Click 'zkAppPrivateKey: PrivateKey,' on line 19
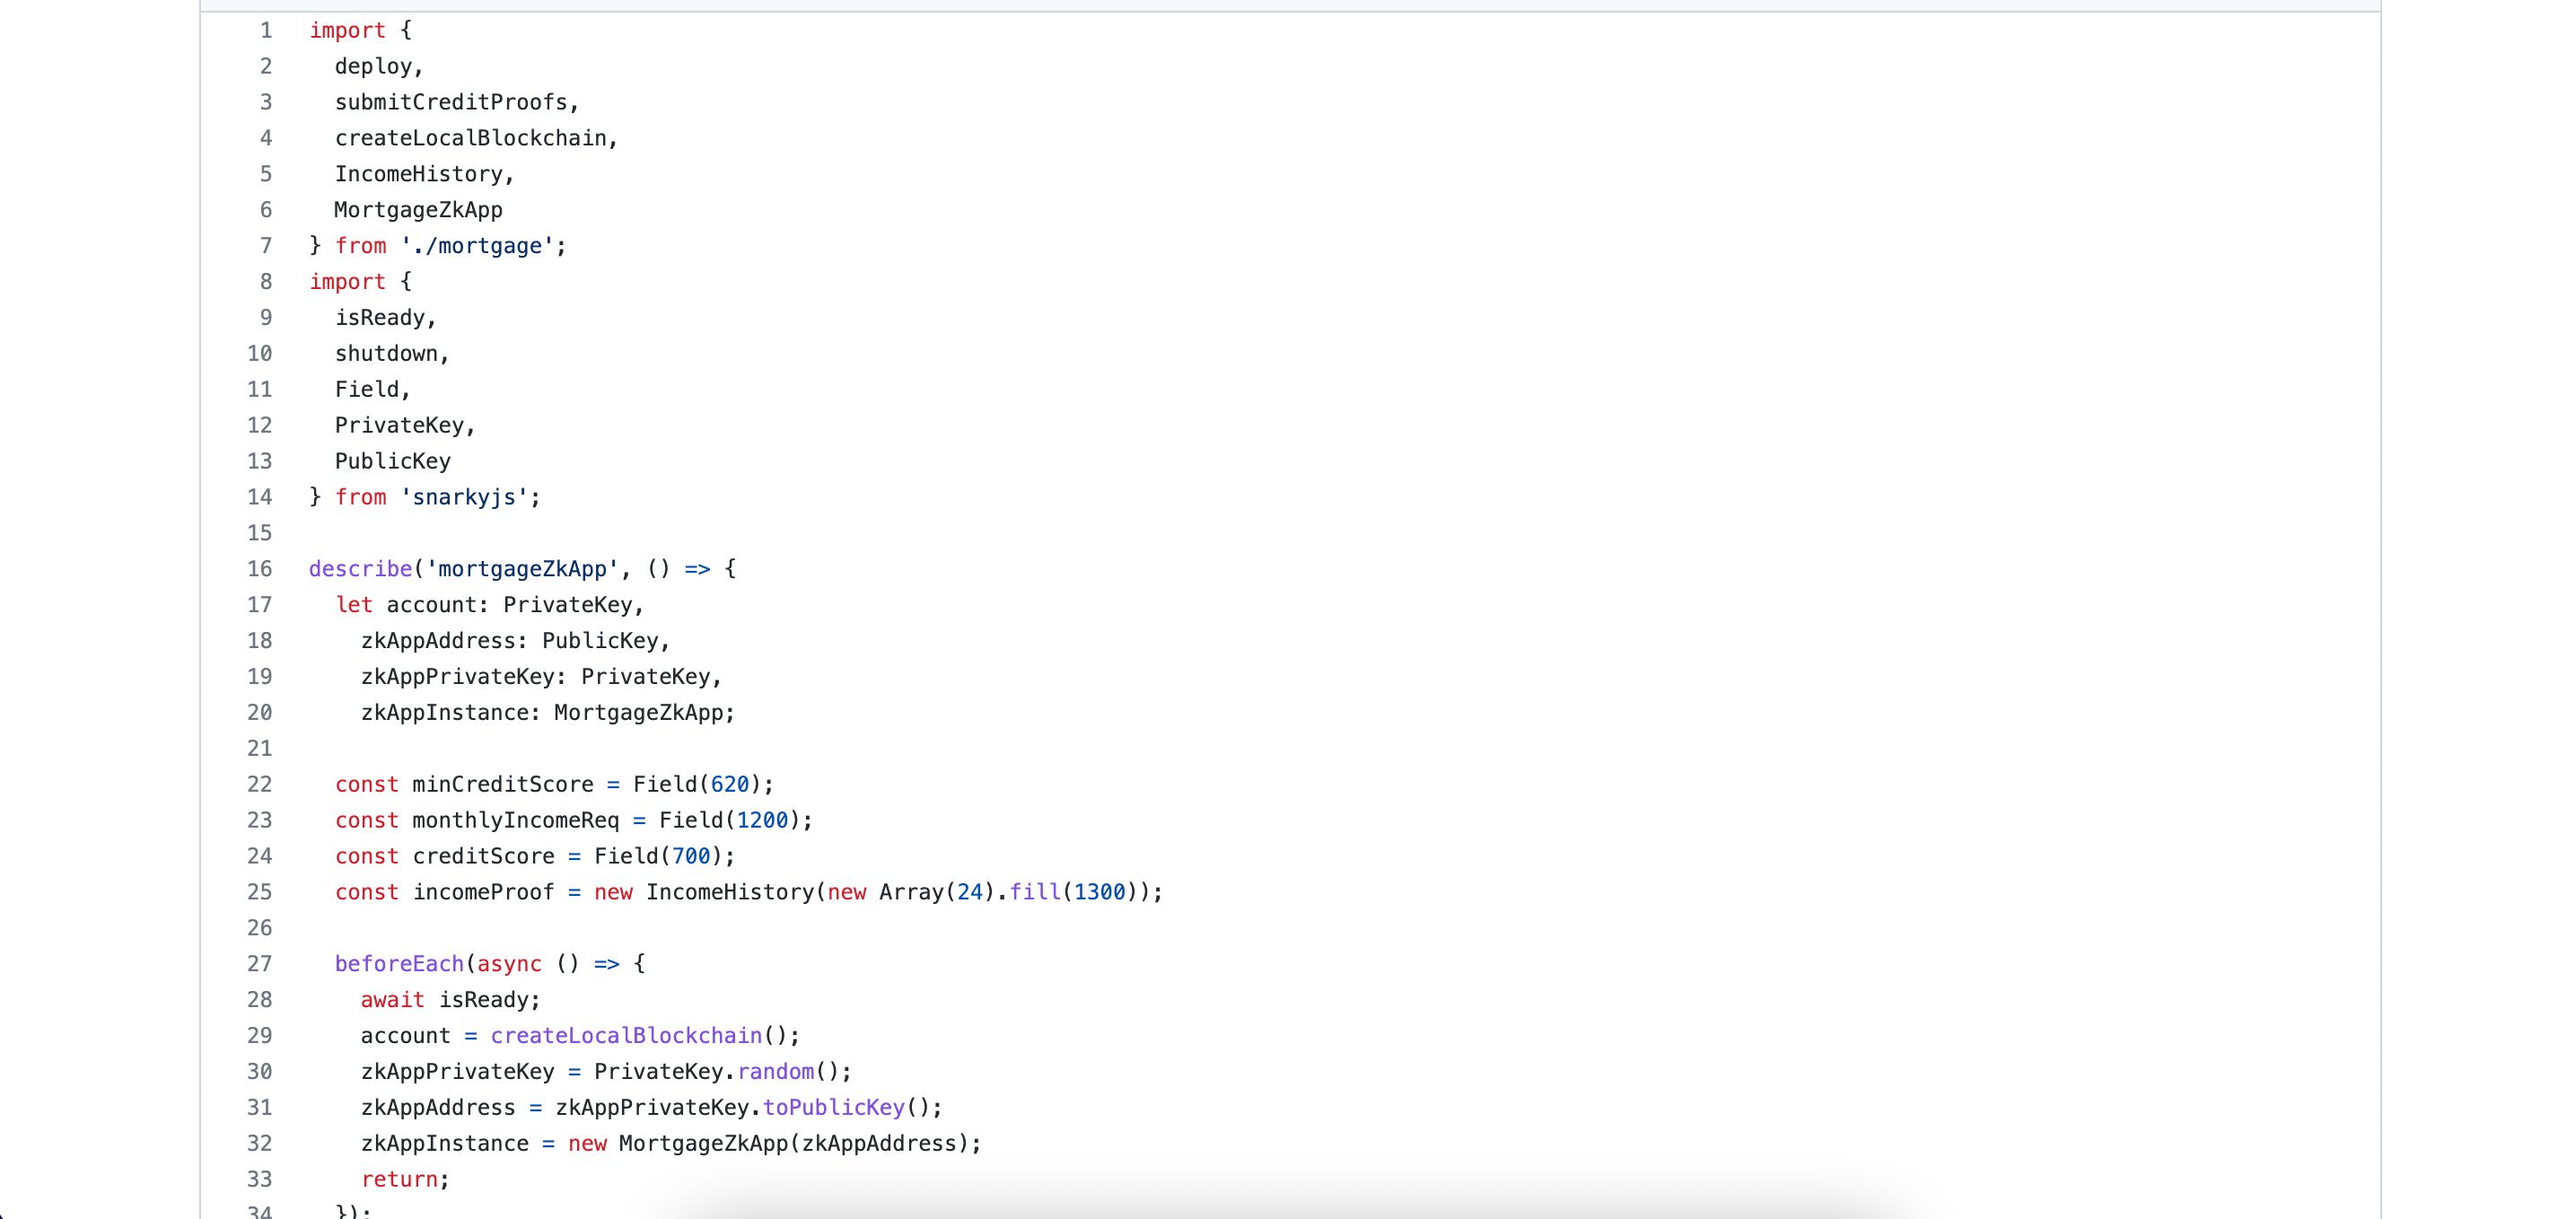This screenshot has width=2576, height=1219. click(x=542, y=677)
